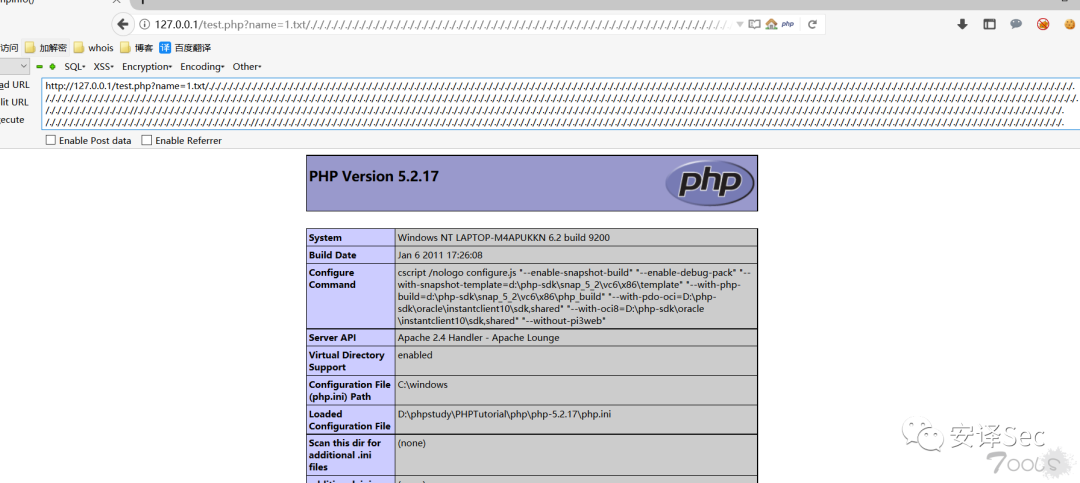This screenshot has width=1080, height=483.
Task: Click 'Virtual Directory Support' row label
Action: (346, 361)
